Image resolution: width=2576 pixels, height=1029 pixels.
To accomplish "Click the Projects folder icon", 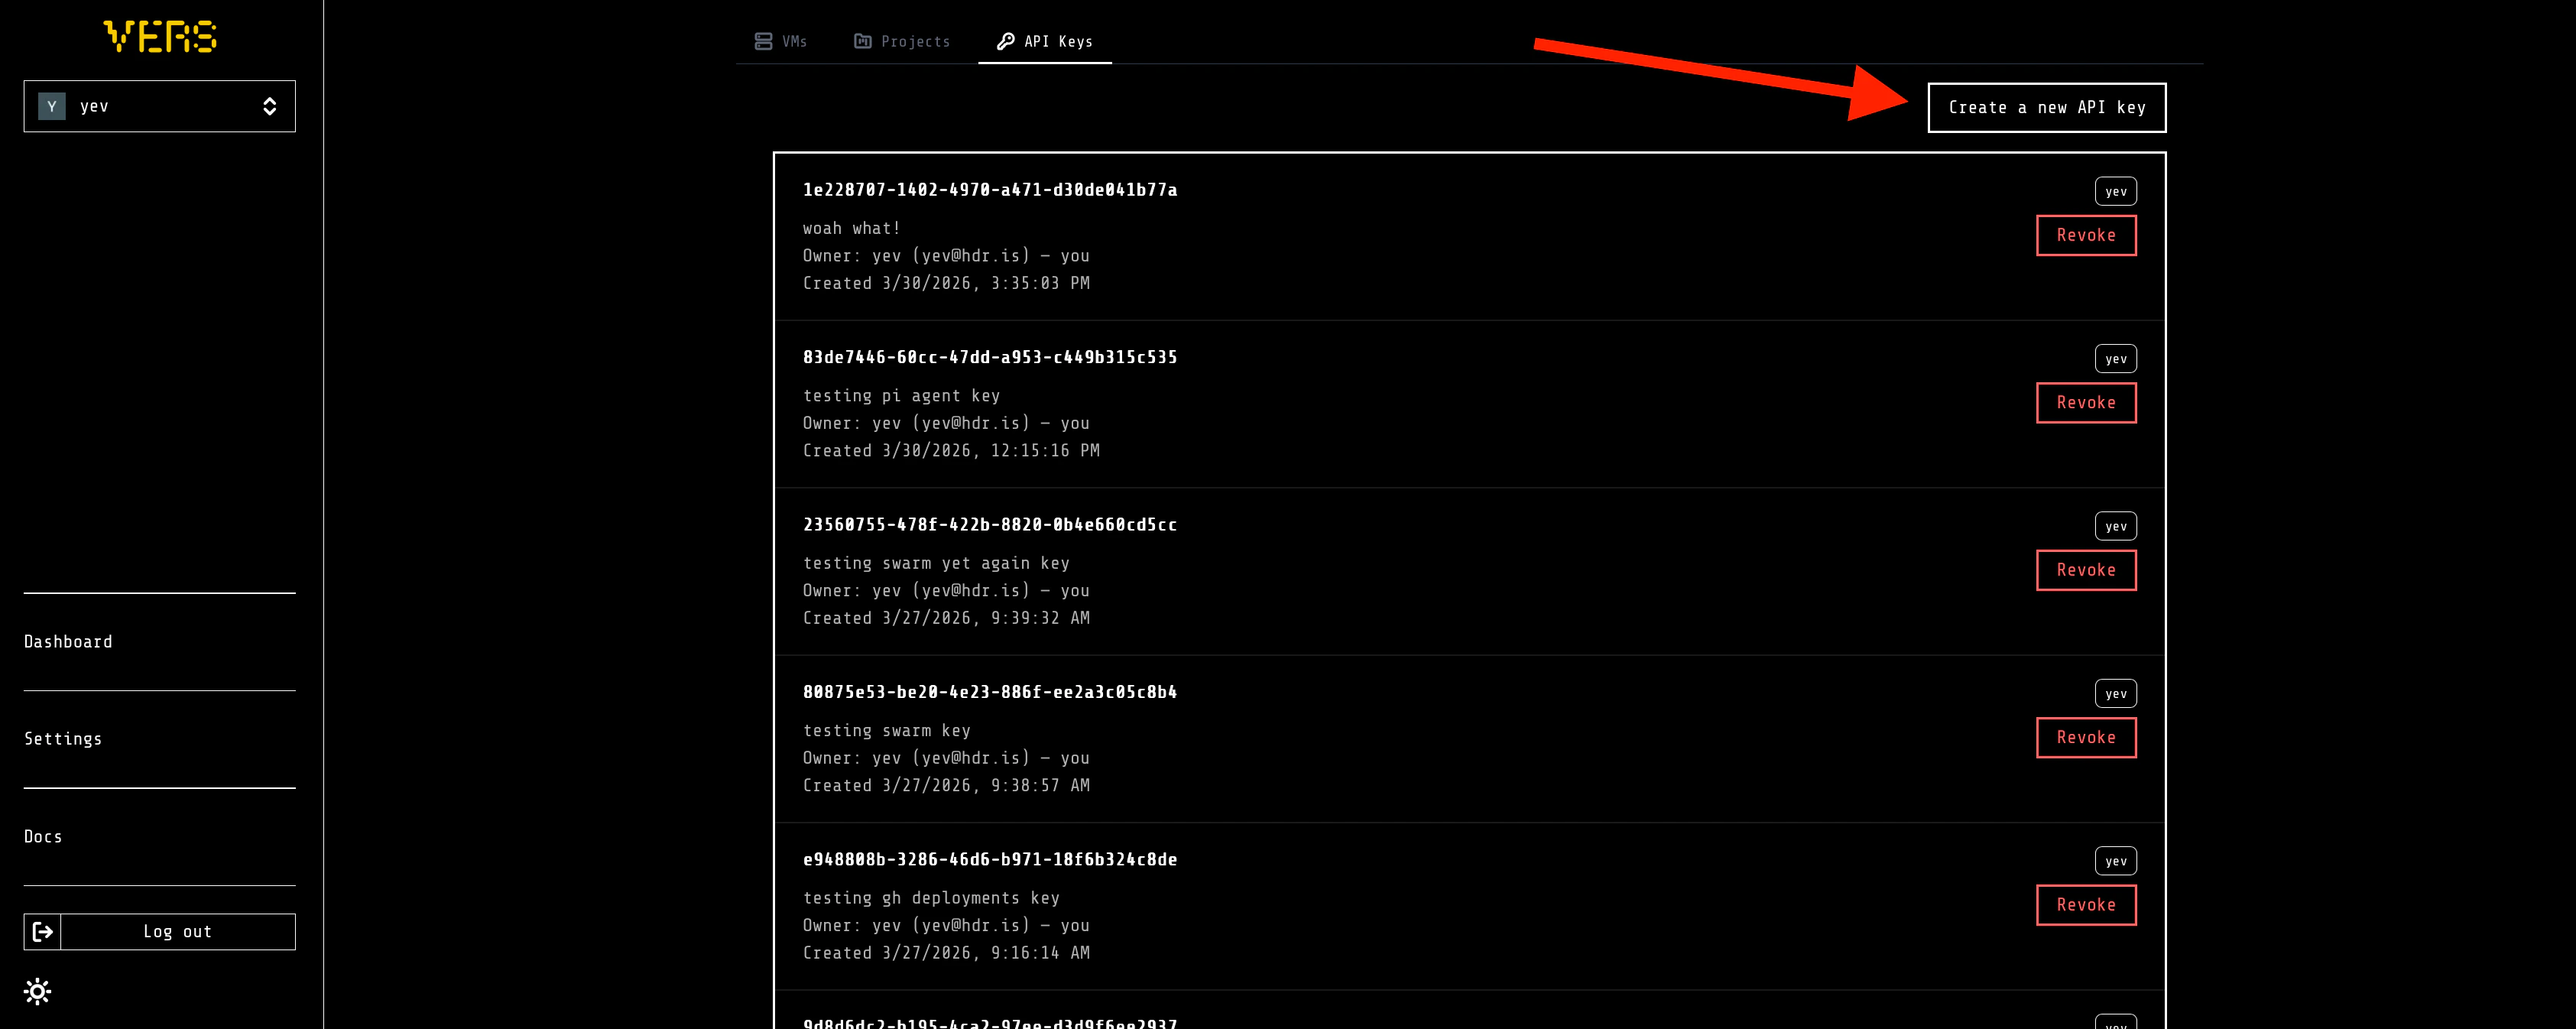I will point(862,41).
